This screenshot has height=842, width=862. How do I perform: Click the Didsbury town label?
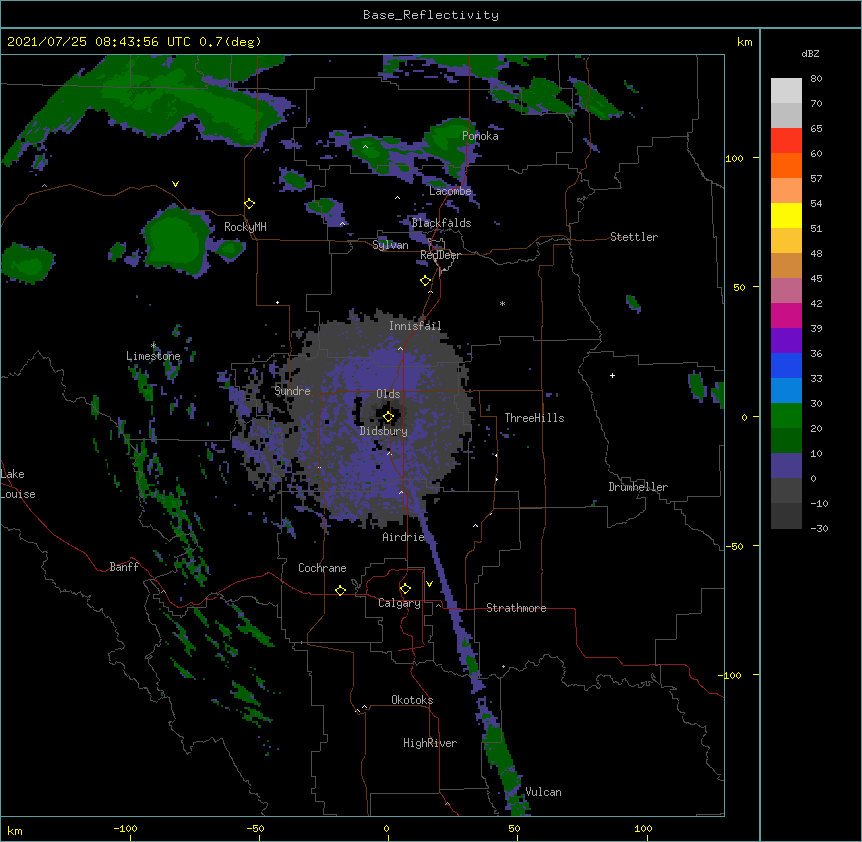[x=384, y=431]
